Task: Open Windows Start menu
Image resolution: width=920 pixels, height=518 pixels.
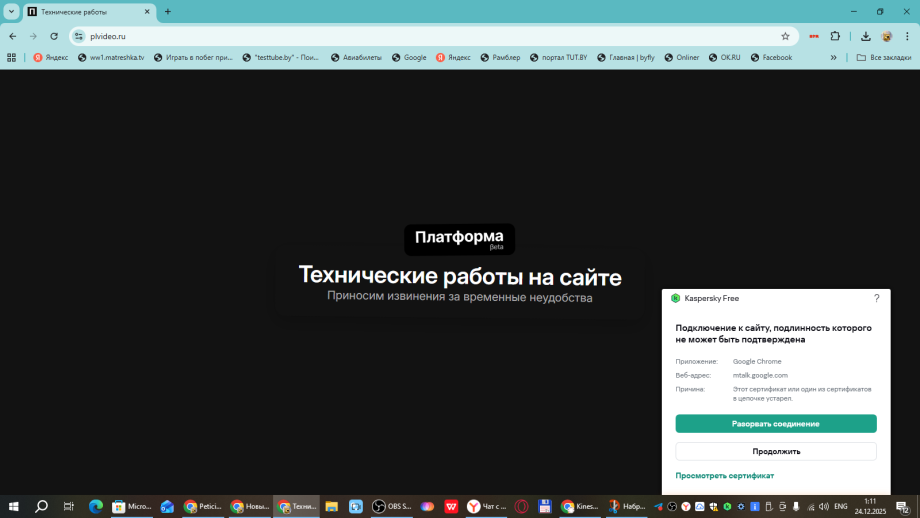Action: click(x=14, y=506)
